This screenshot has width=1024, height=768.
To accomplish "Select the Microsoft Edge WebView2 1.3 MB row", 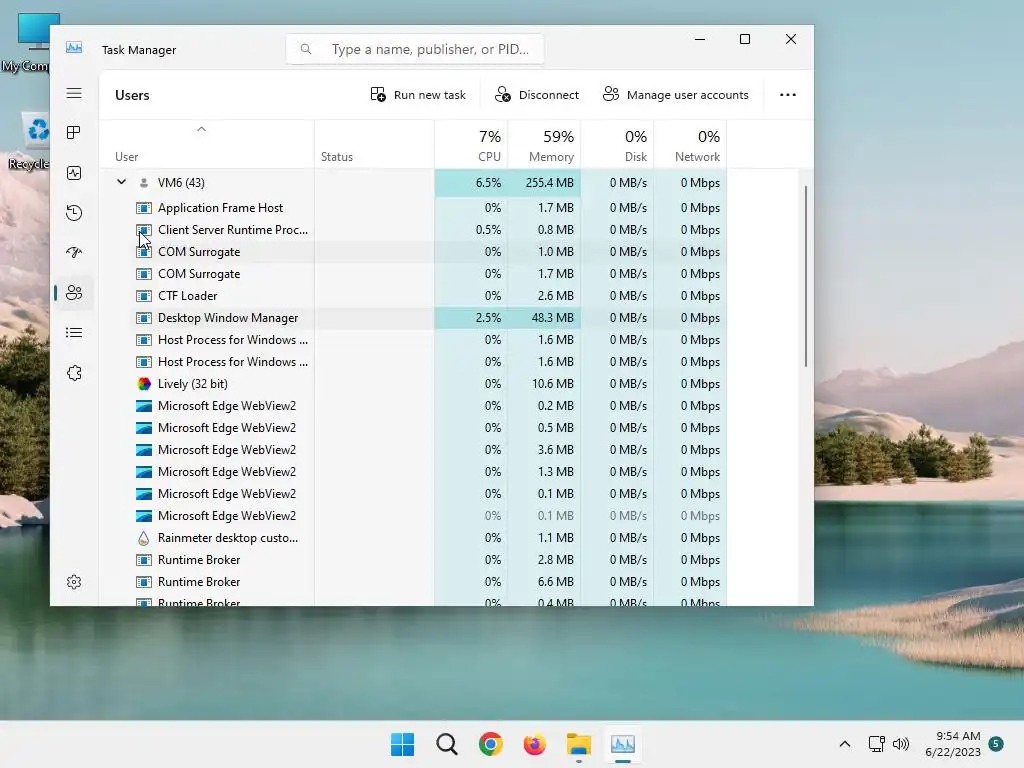I will [413, 472].
